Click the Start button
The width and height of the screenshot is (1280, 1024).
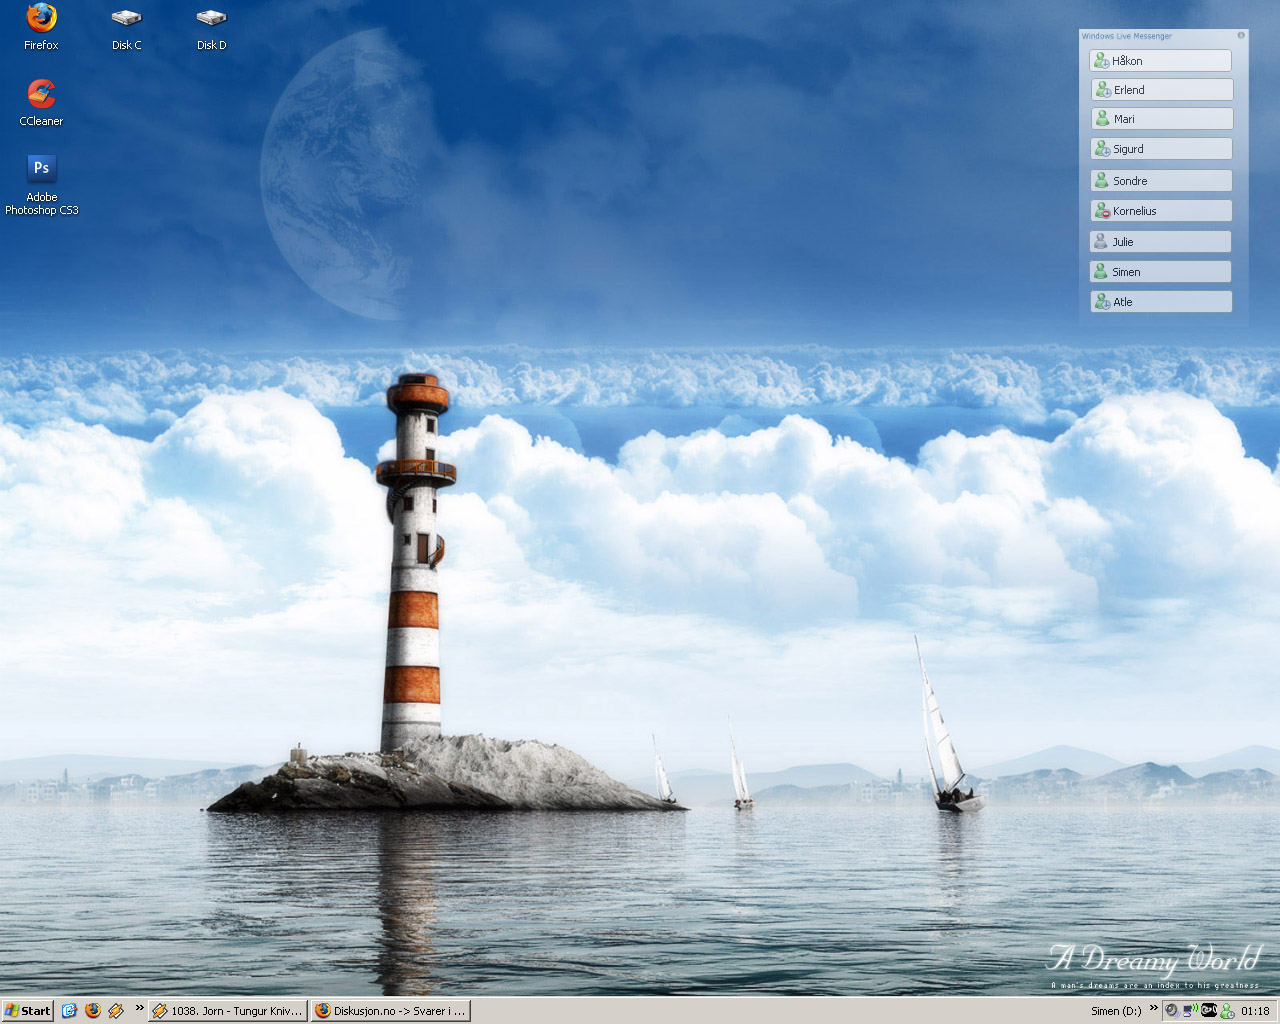28,1011
